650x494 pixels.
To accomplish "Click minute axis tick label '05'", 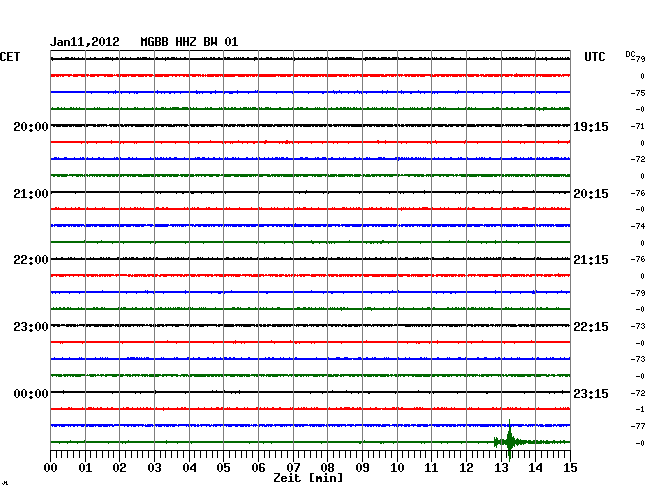I will 223,468.
